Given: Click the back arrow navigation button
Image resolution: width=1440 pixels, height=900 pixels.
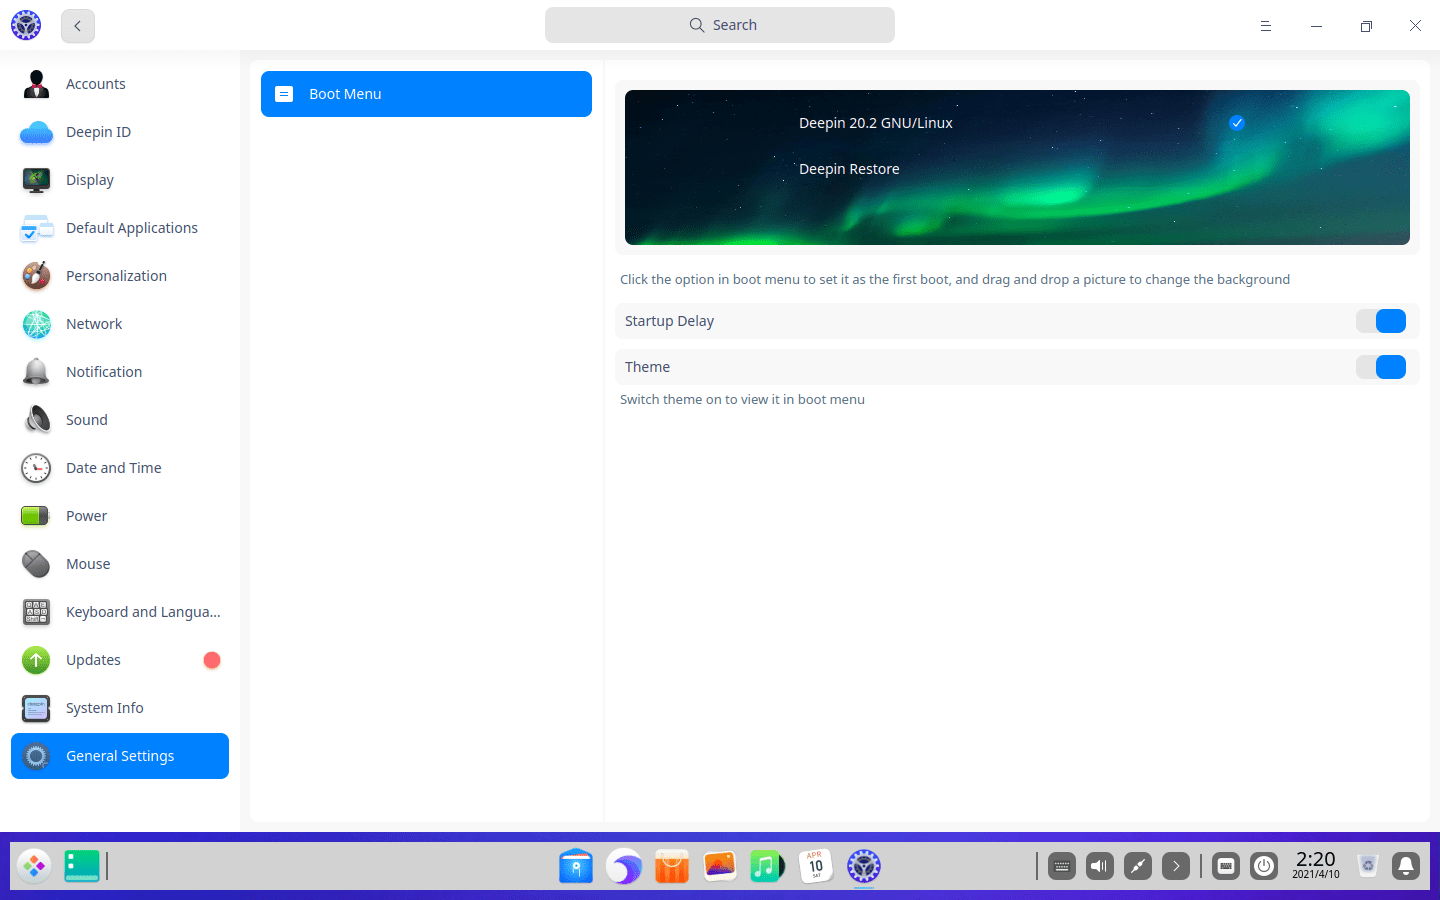Looking at the screenshot, I should [77, 25].
